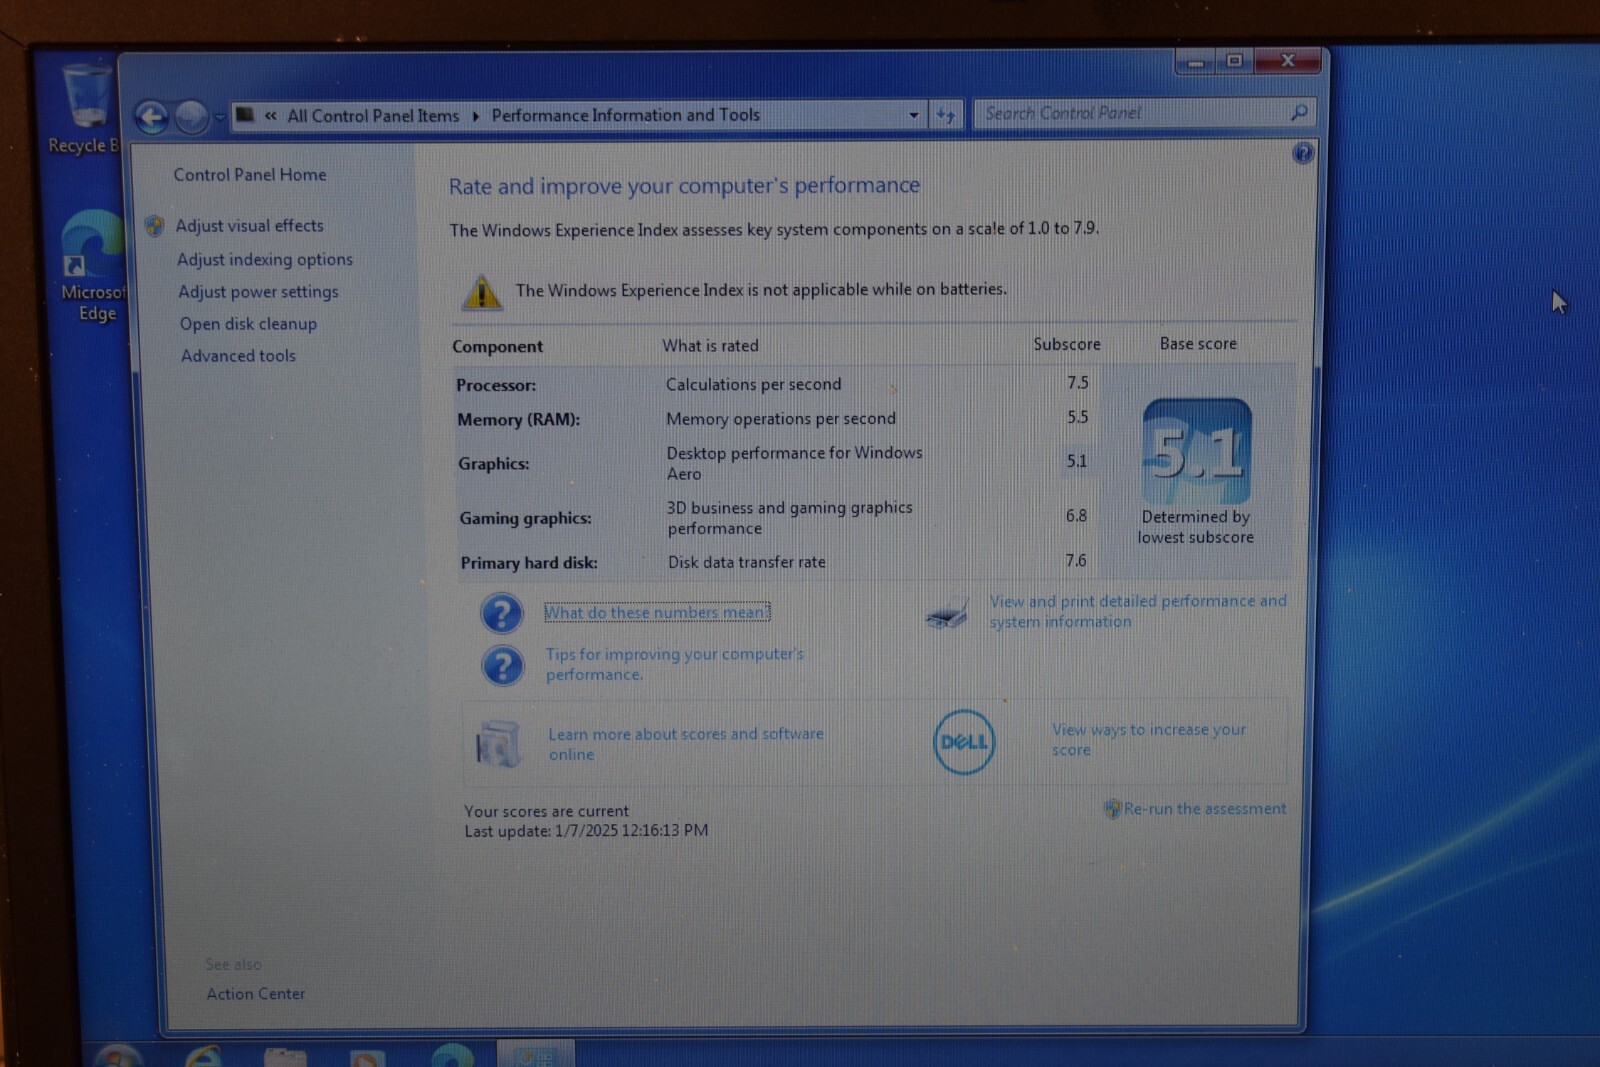1600x1067 pixels.
Task: Click the Last update timestamp text
Action: 586,831
